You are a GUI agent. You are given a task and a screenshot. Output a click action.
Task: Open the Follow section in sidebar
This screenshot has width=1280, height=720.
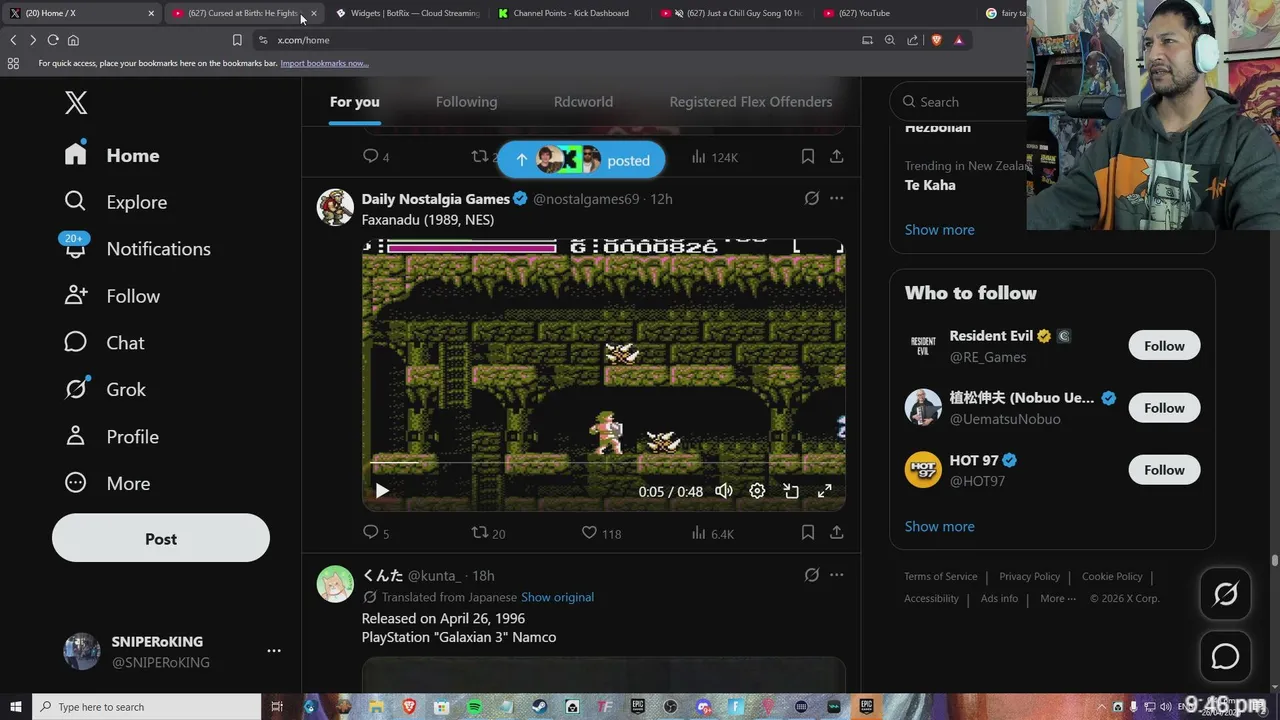point(112,296)
